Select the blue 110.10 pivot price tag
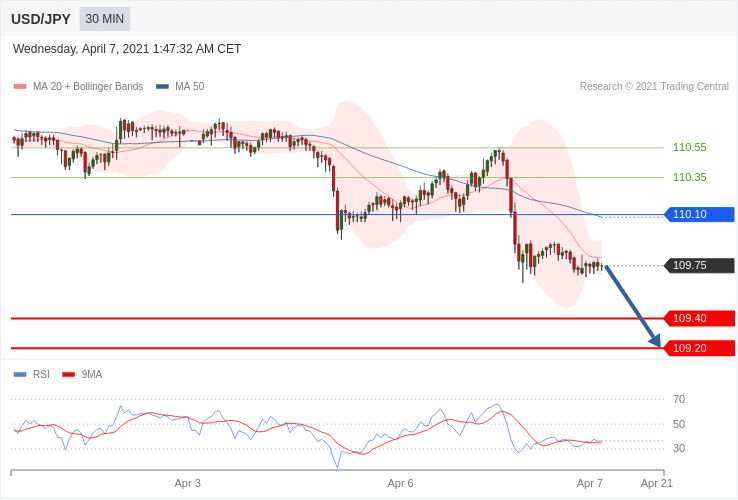 [699, 215]
